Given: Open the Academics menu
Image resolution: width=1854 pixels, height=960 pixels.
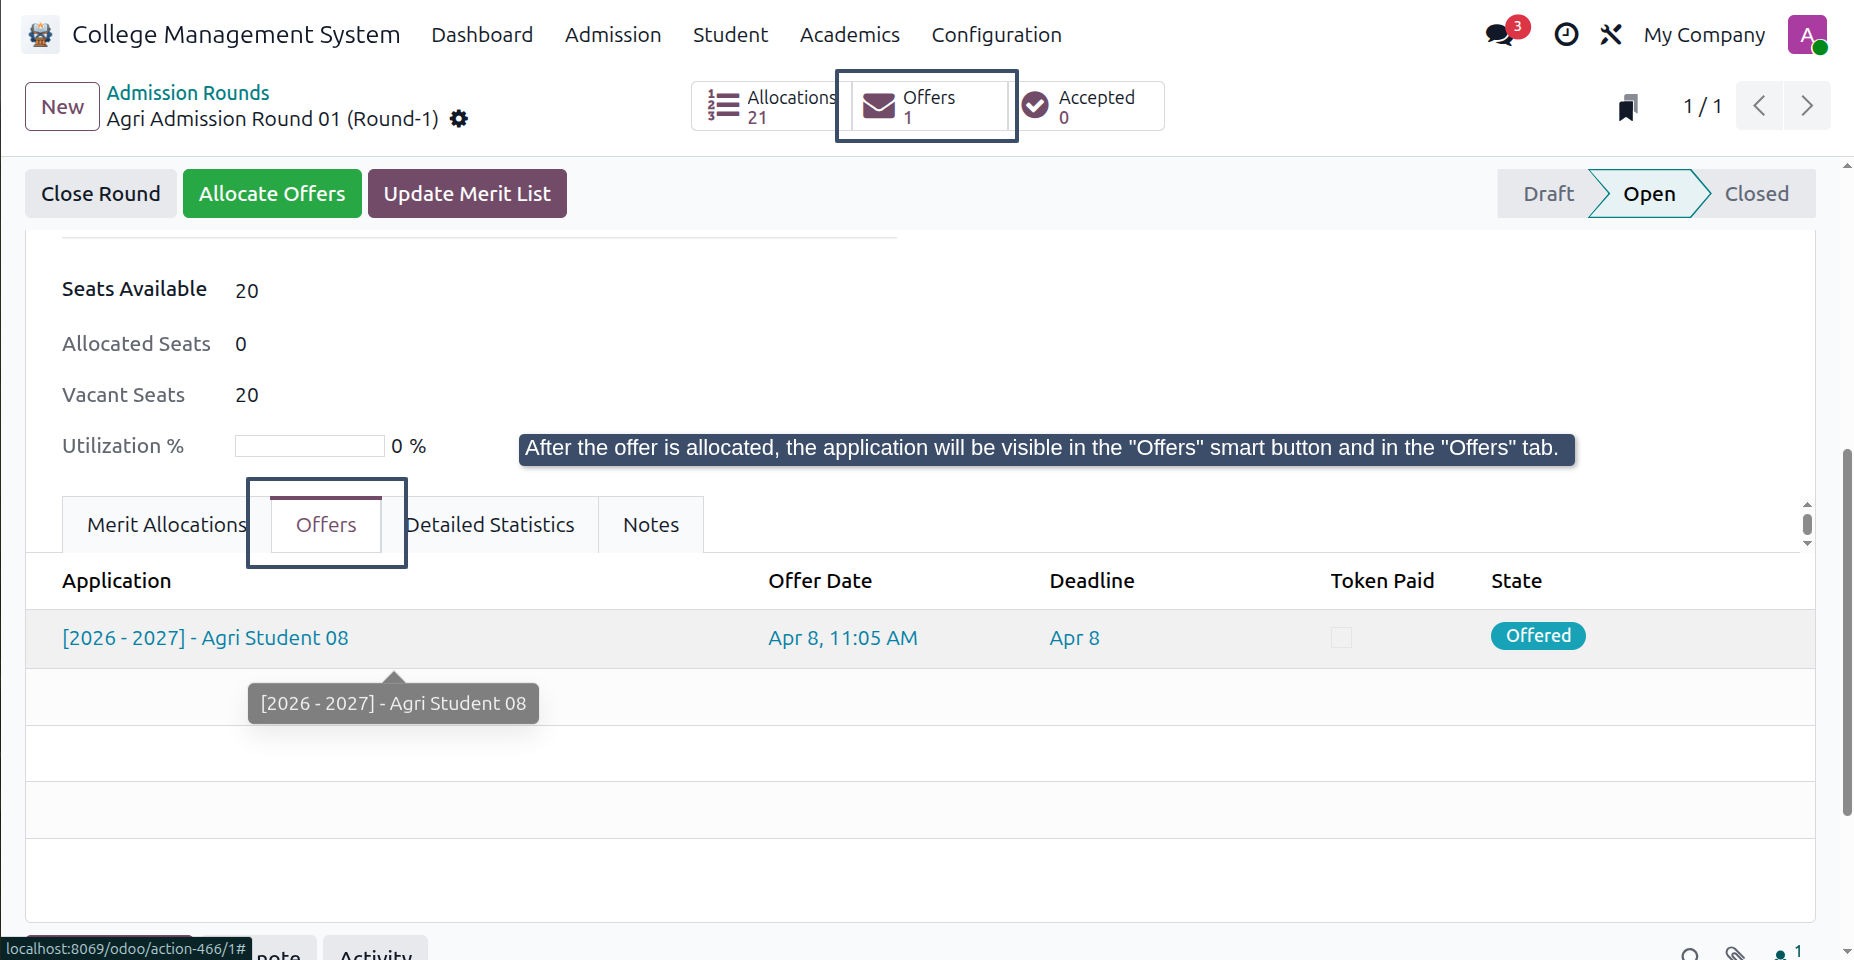Looking at the screenshot, I should click(850, 35).
